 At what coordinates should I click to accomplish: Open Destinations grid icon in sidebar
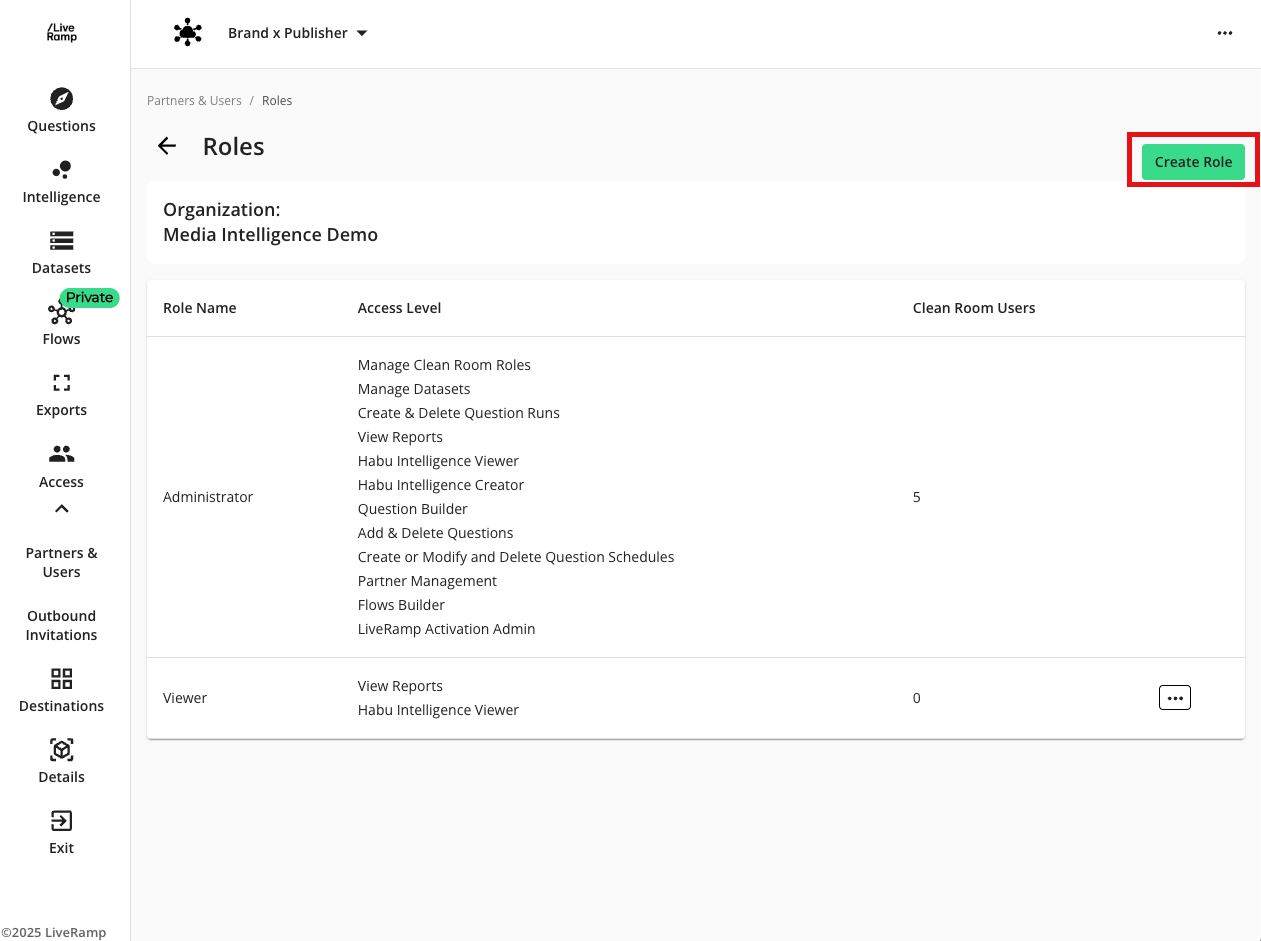tap(61, 679)
